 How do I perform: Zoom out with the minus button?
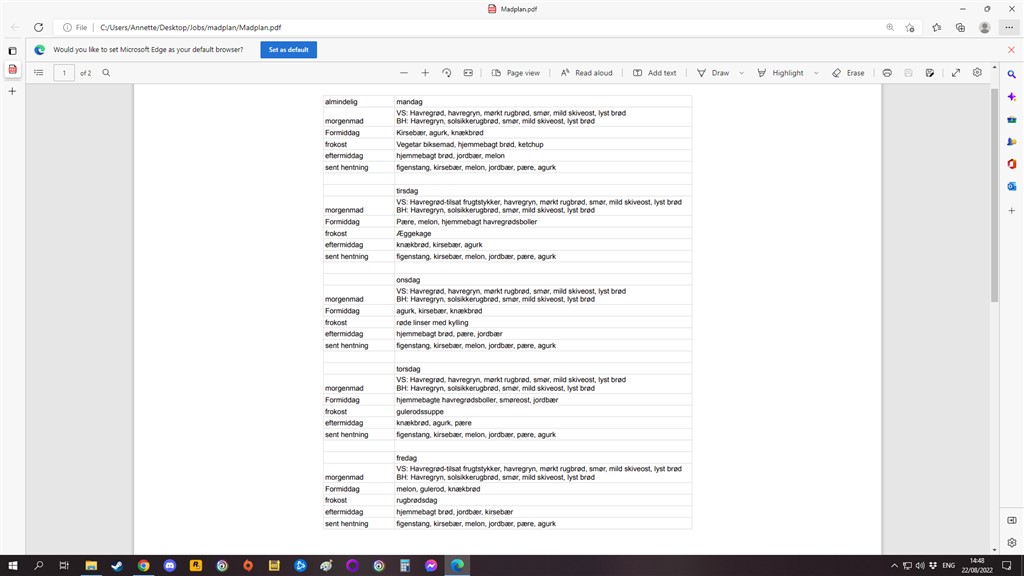click(404, 73)
